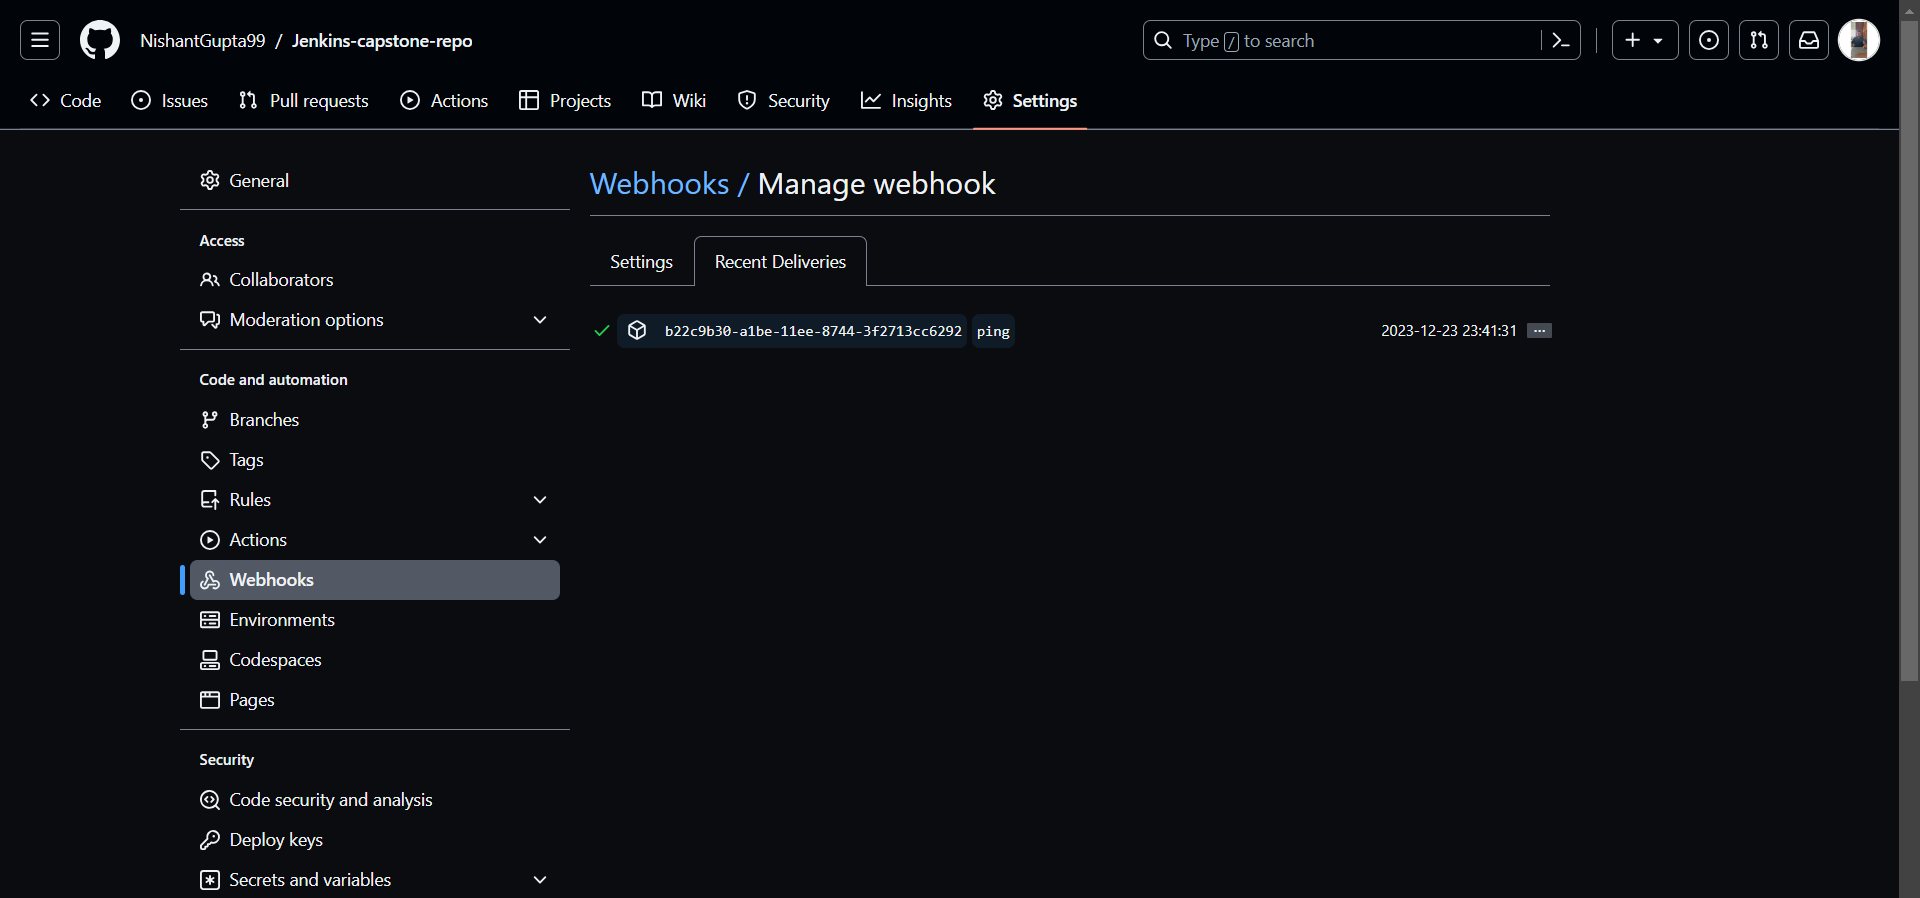The image size is (1920, 898).
Task: Go to the Insights repository tab
Action: (906, 101)
